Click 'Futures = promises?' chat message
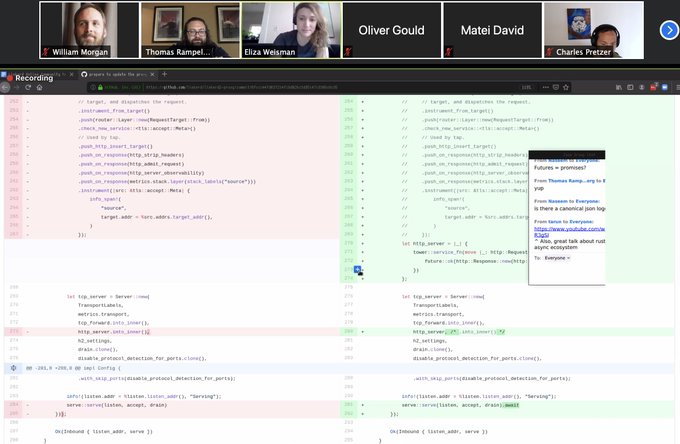This screenshot has width=680, height=444. 560,168
